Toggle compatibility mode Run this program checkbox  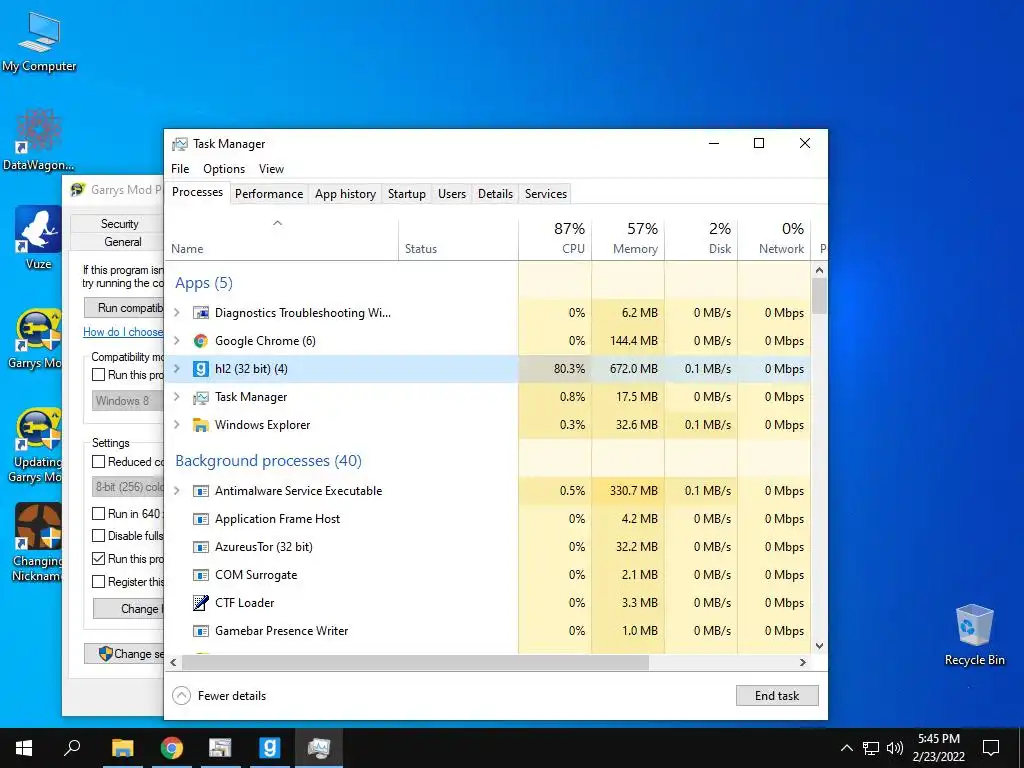[99, 375]
